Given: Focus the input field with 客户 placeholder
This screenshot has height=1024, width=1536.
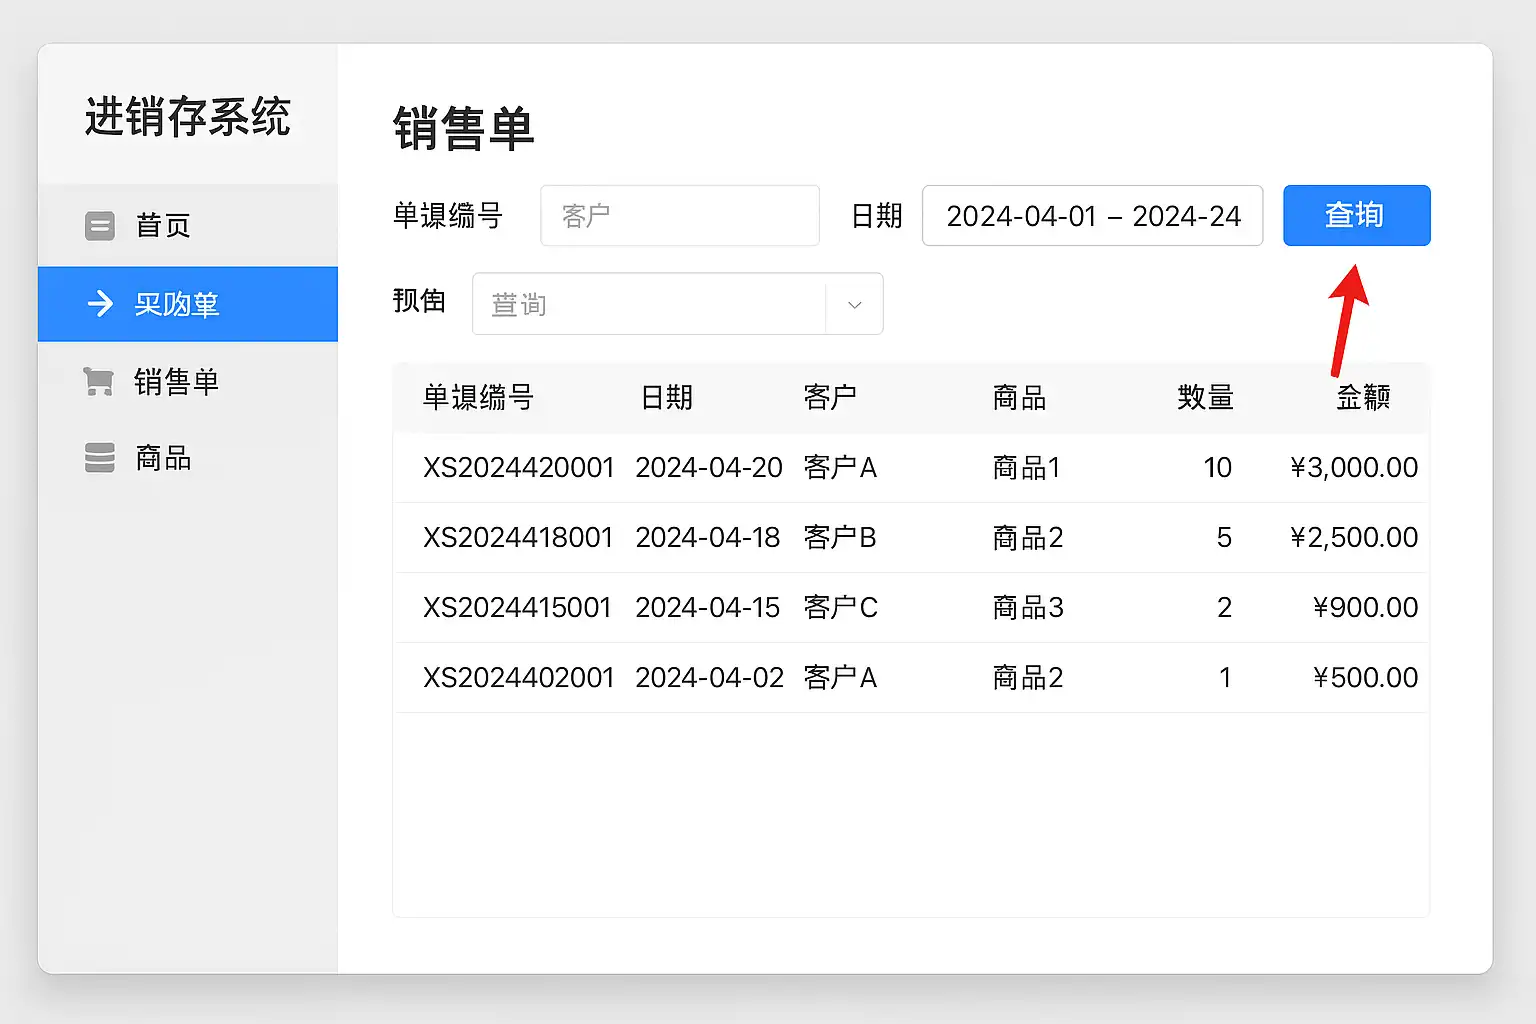Looking at the screenshot, I should coord(680,216).
